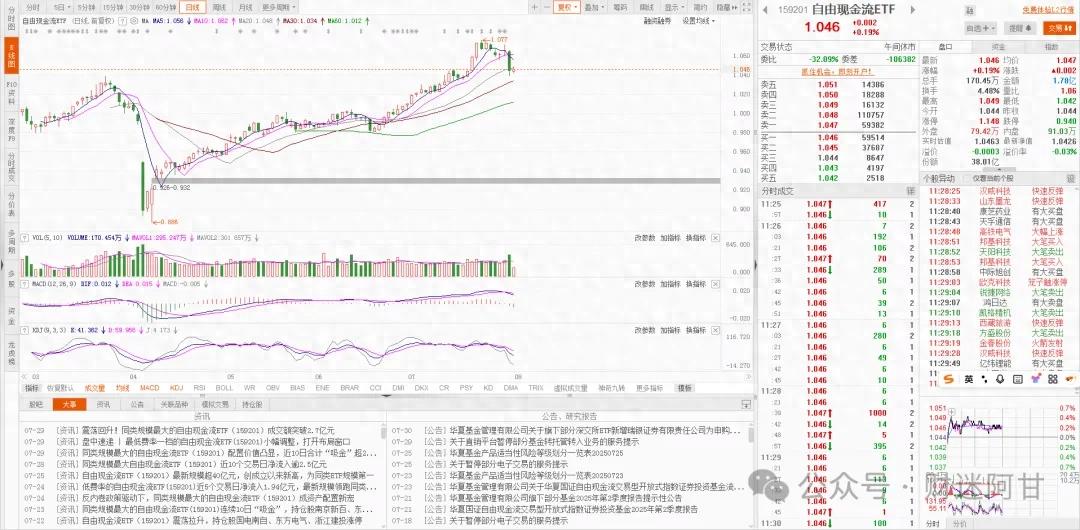Open F10资料 in left sidebar
The height and width of the screenshot is (530, 1080).
[x=10, y=92]
